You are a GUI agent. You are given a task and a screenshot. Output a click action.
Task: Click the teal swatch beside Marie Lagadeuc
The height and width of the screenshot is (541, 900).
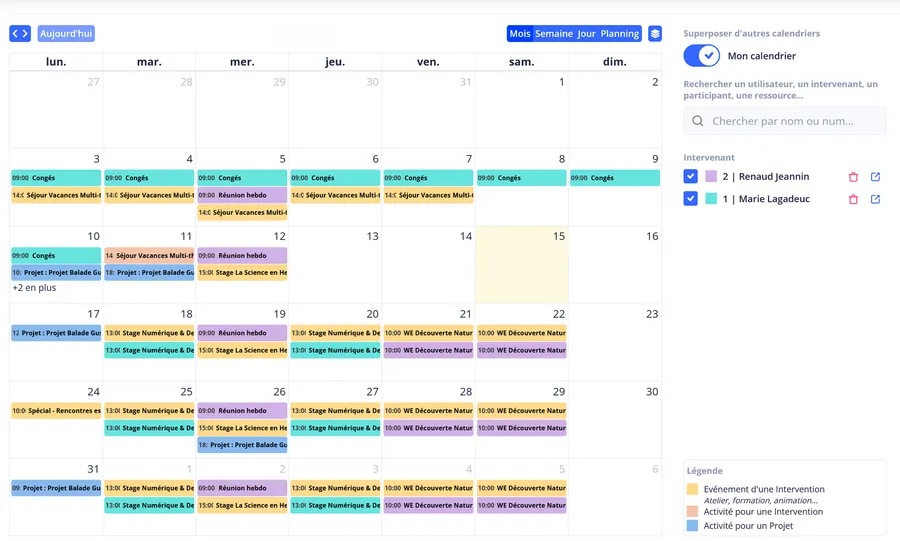(711, 199)
